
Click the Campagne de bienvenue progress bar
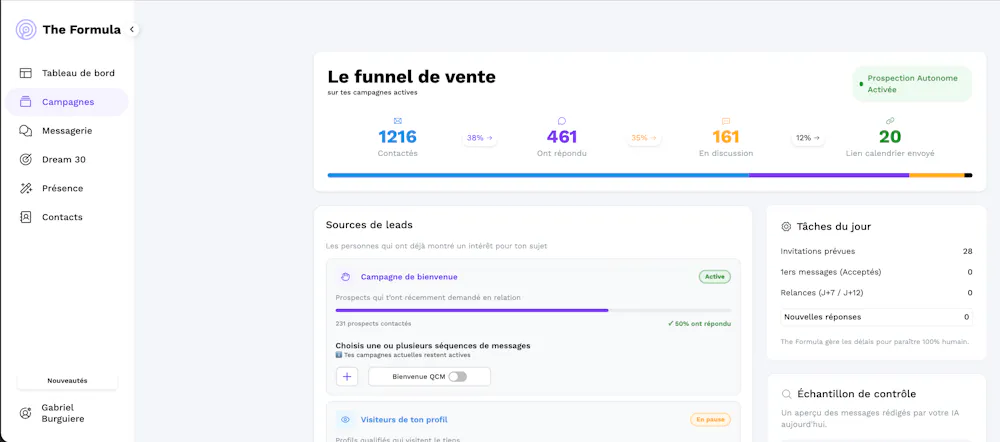tap(533, 310)
